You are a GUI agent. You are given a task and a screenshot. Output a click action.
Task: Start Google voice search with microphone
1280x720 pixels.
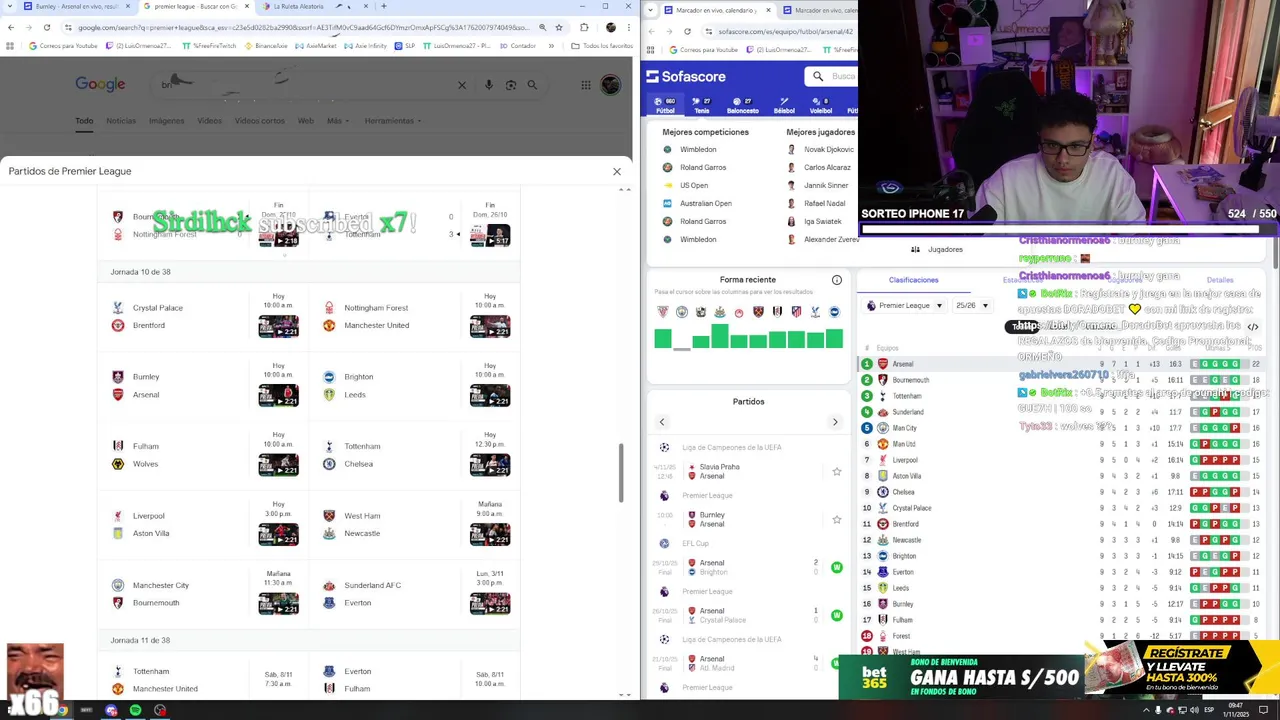489,85
